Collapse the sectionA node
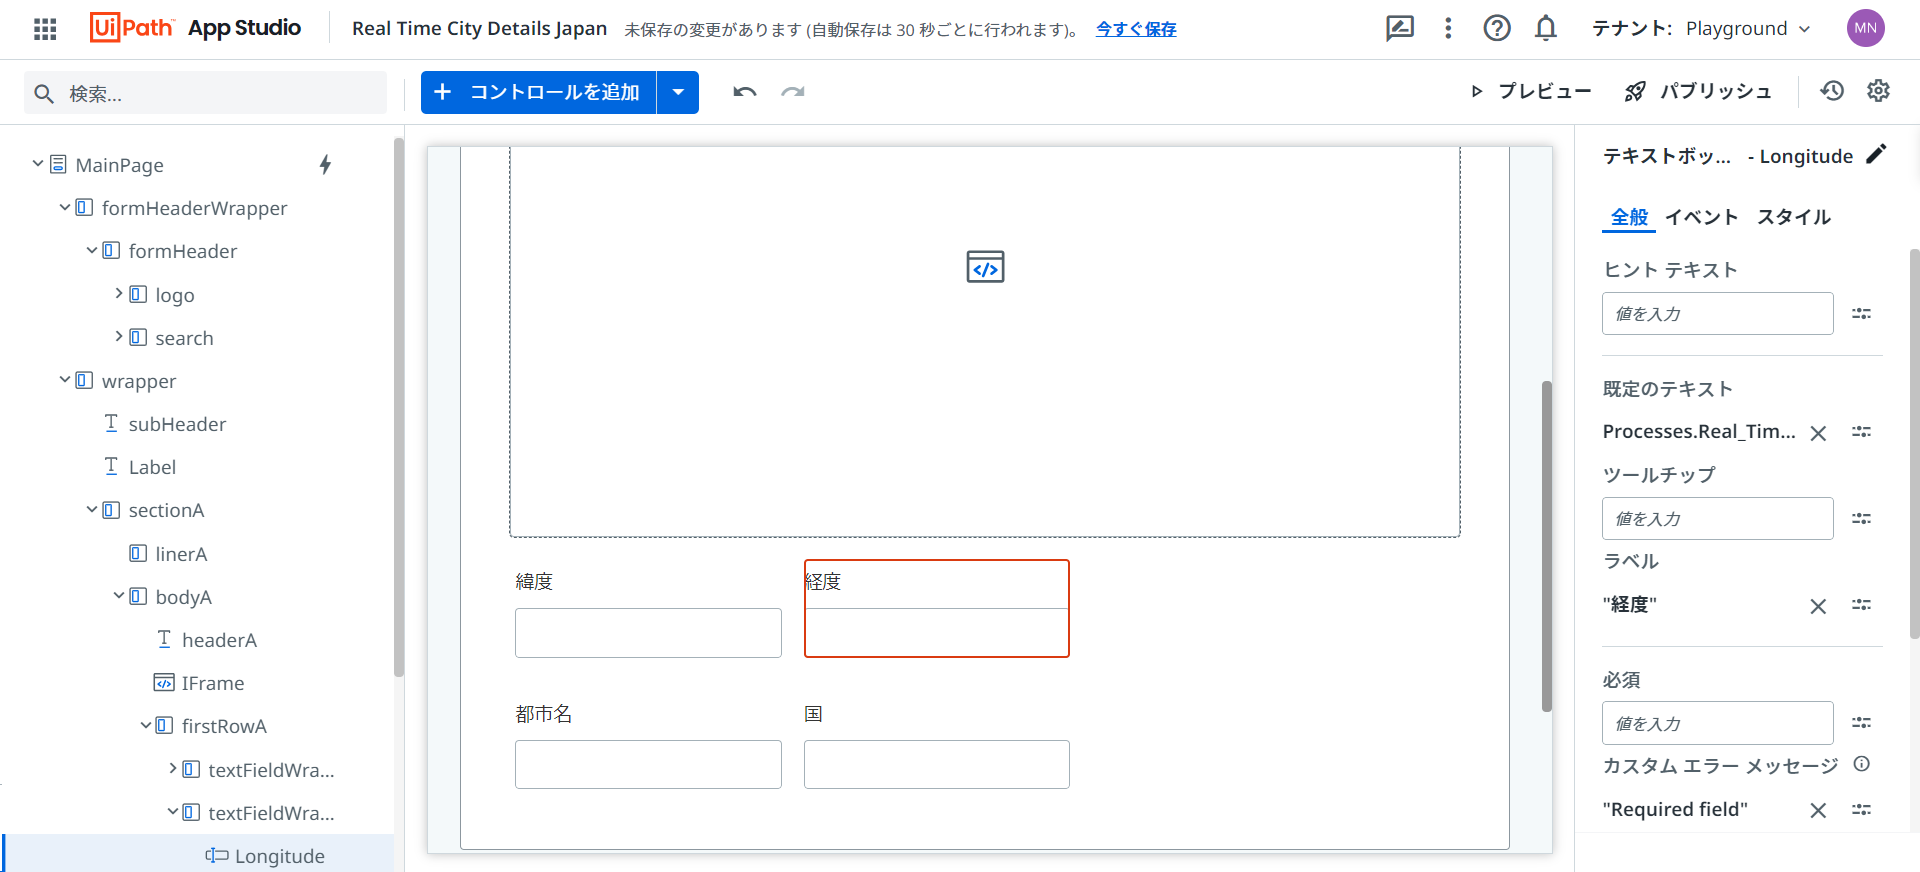The width and height of the screenshot is (1920, 872). 91,509
